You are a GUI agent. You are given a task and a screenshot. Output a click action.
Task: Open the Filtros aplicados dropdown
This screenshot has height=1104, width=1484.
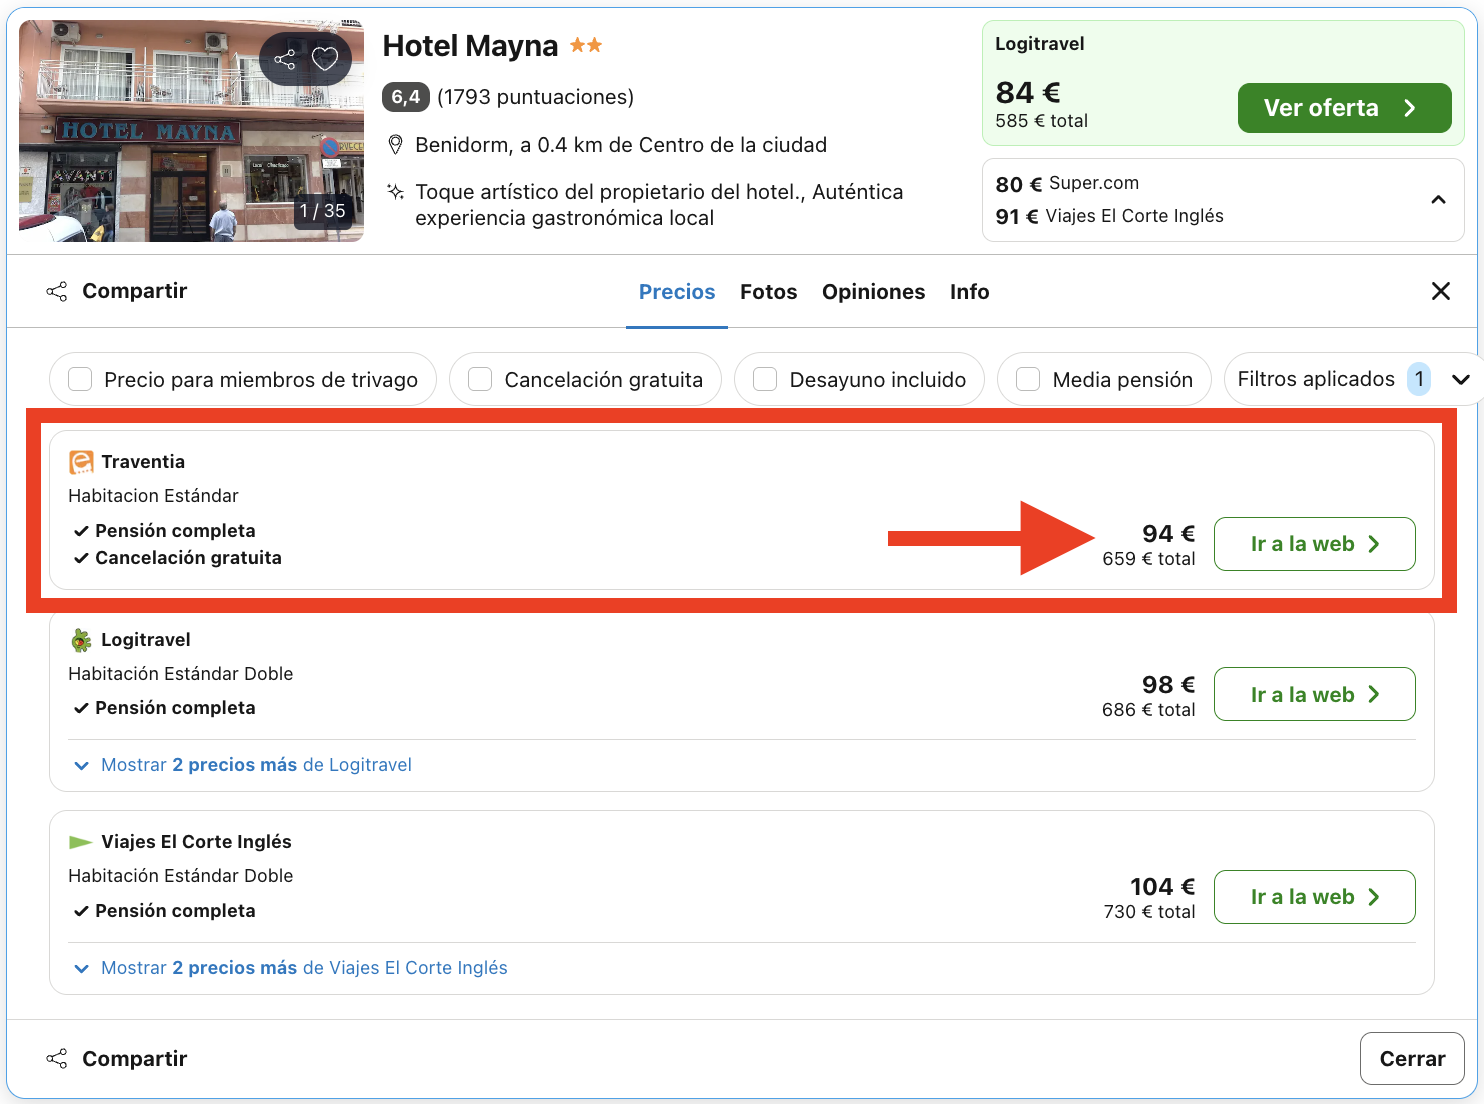click(x=1461, y=379)
